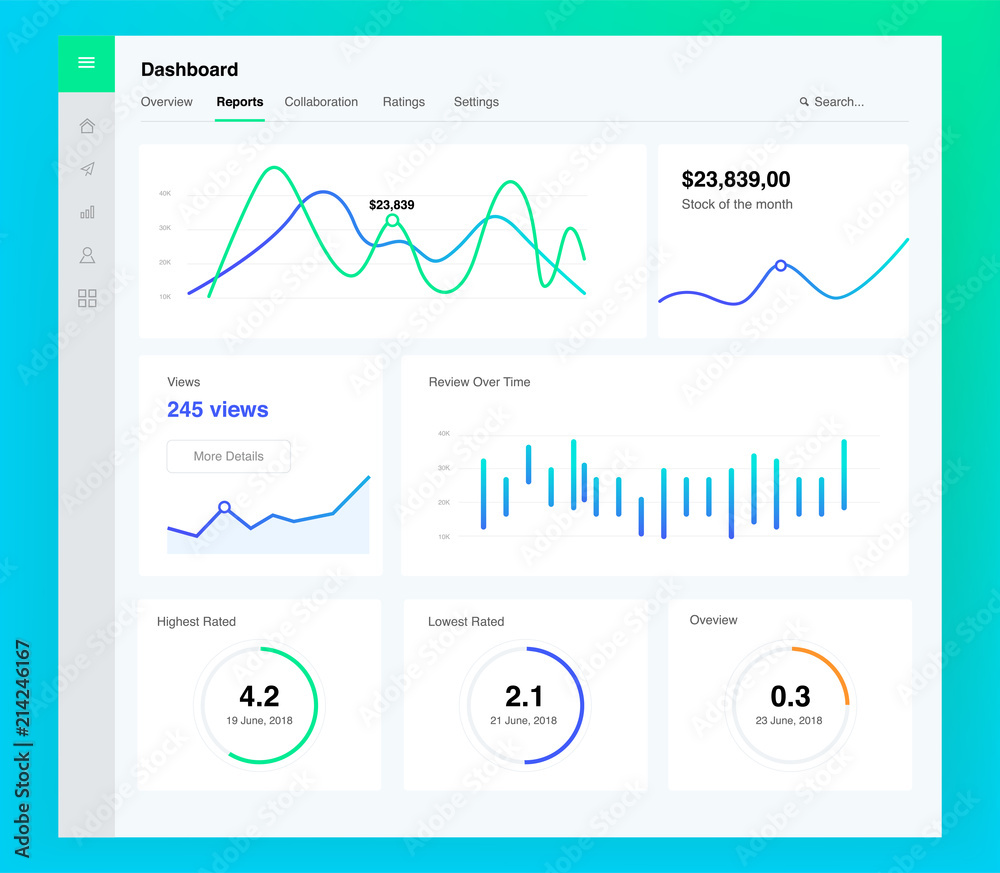The height and width of the screenshot is (873, 1000).
Task: Open the bar chart statistics icon
Action: [x=87, y=212]
